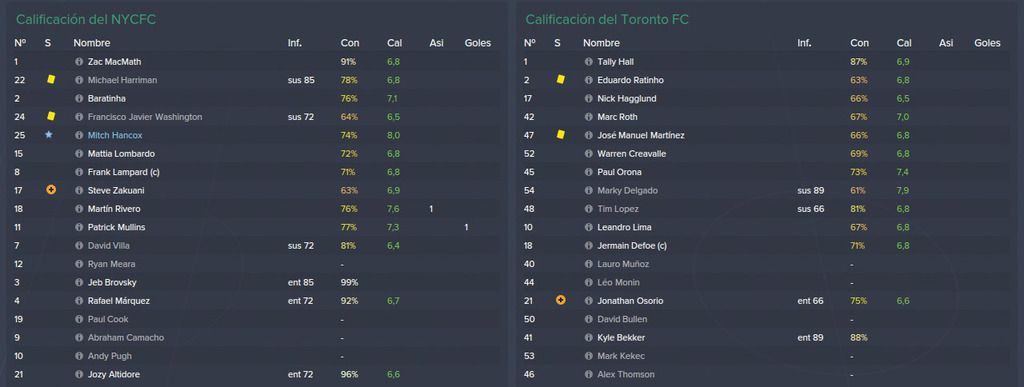Viewport: 1024px width, 387px height.
Task: Click info icon next to Jozy Altidore
Action: pos(79,375)
